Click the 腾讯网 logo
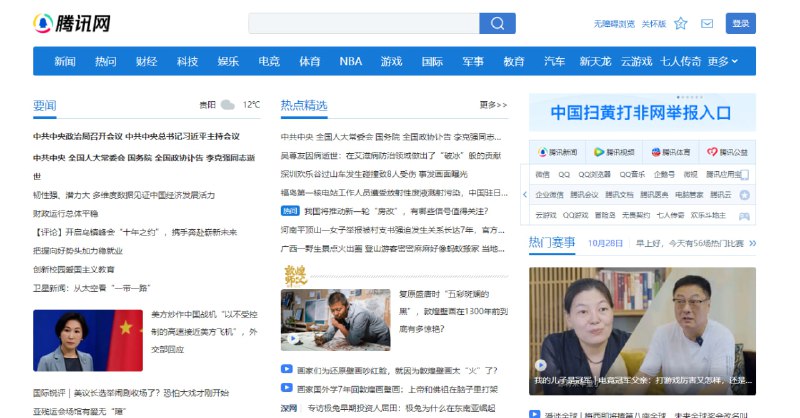800x418 pixels. (72, 23)
